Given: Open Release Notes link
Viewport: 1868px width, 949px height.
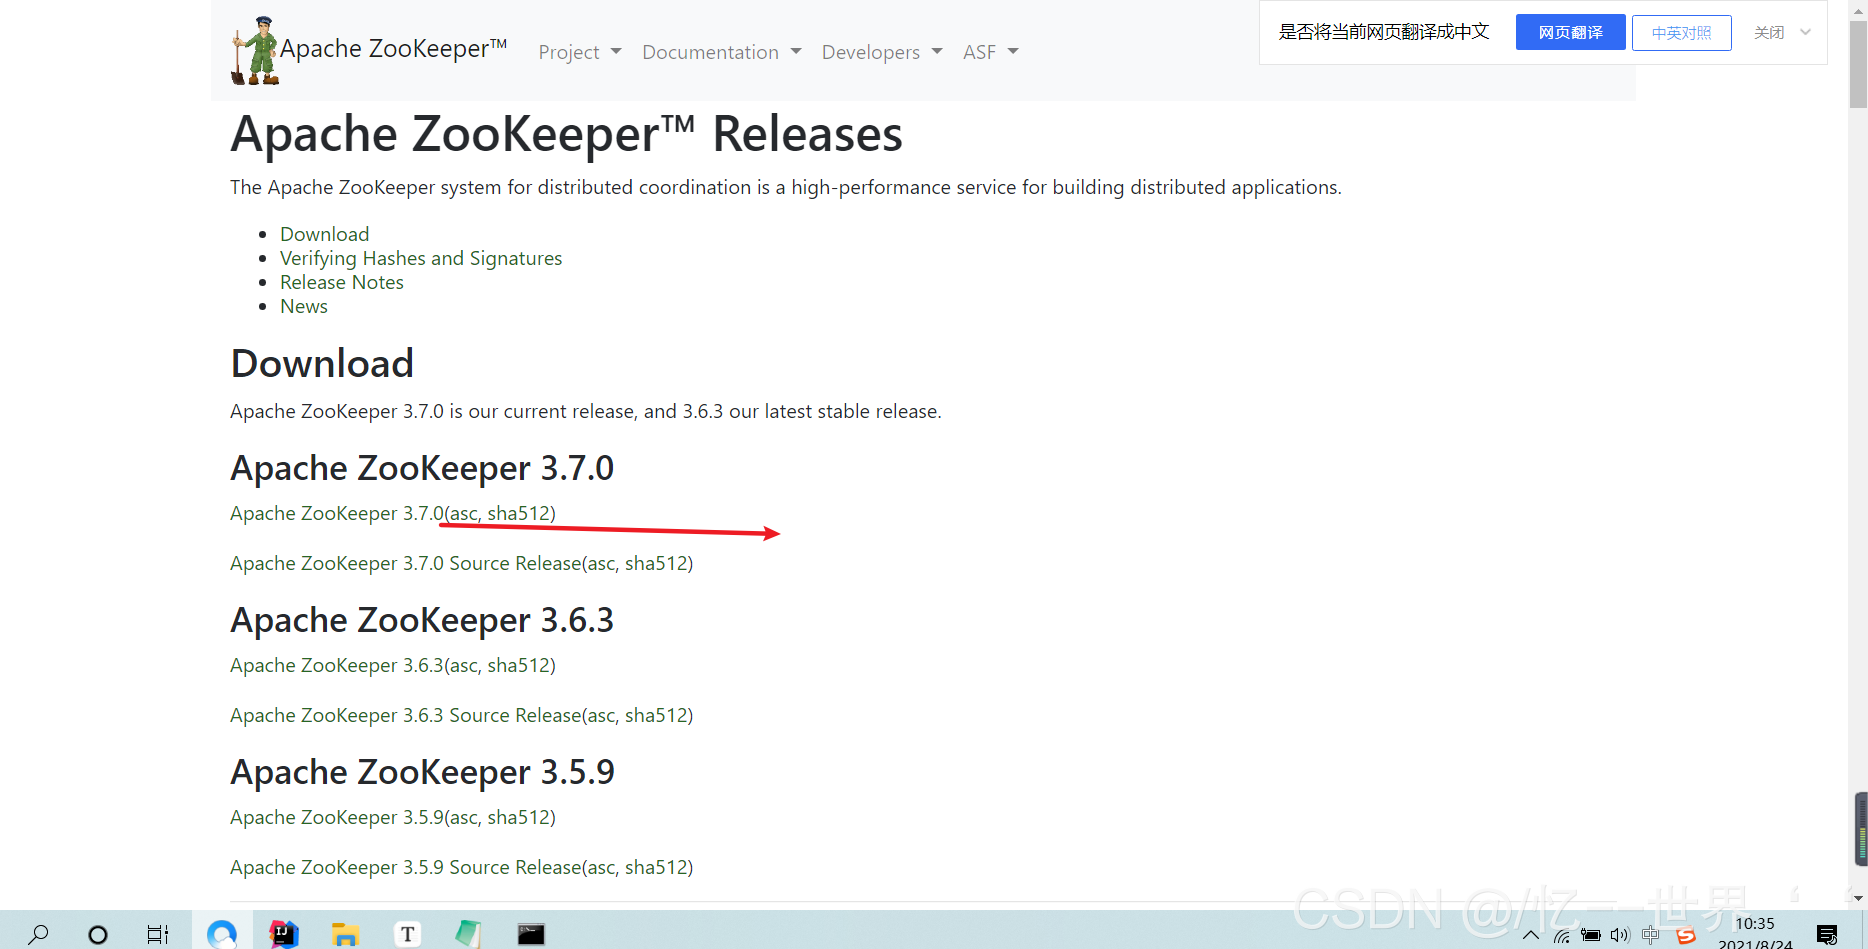Looking at the screenshot, I should (x=342, y=282).
